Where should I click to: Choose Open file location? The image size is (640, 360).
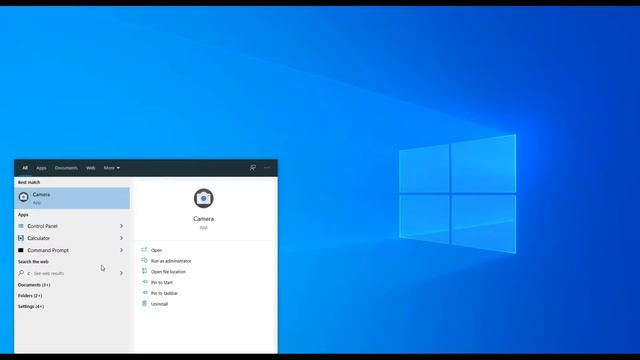(168, 271)
